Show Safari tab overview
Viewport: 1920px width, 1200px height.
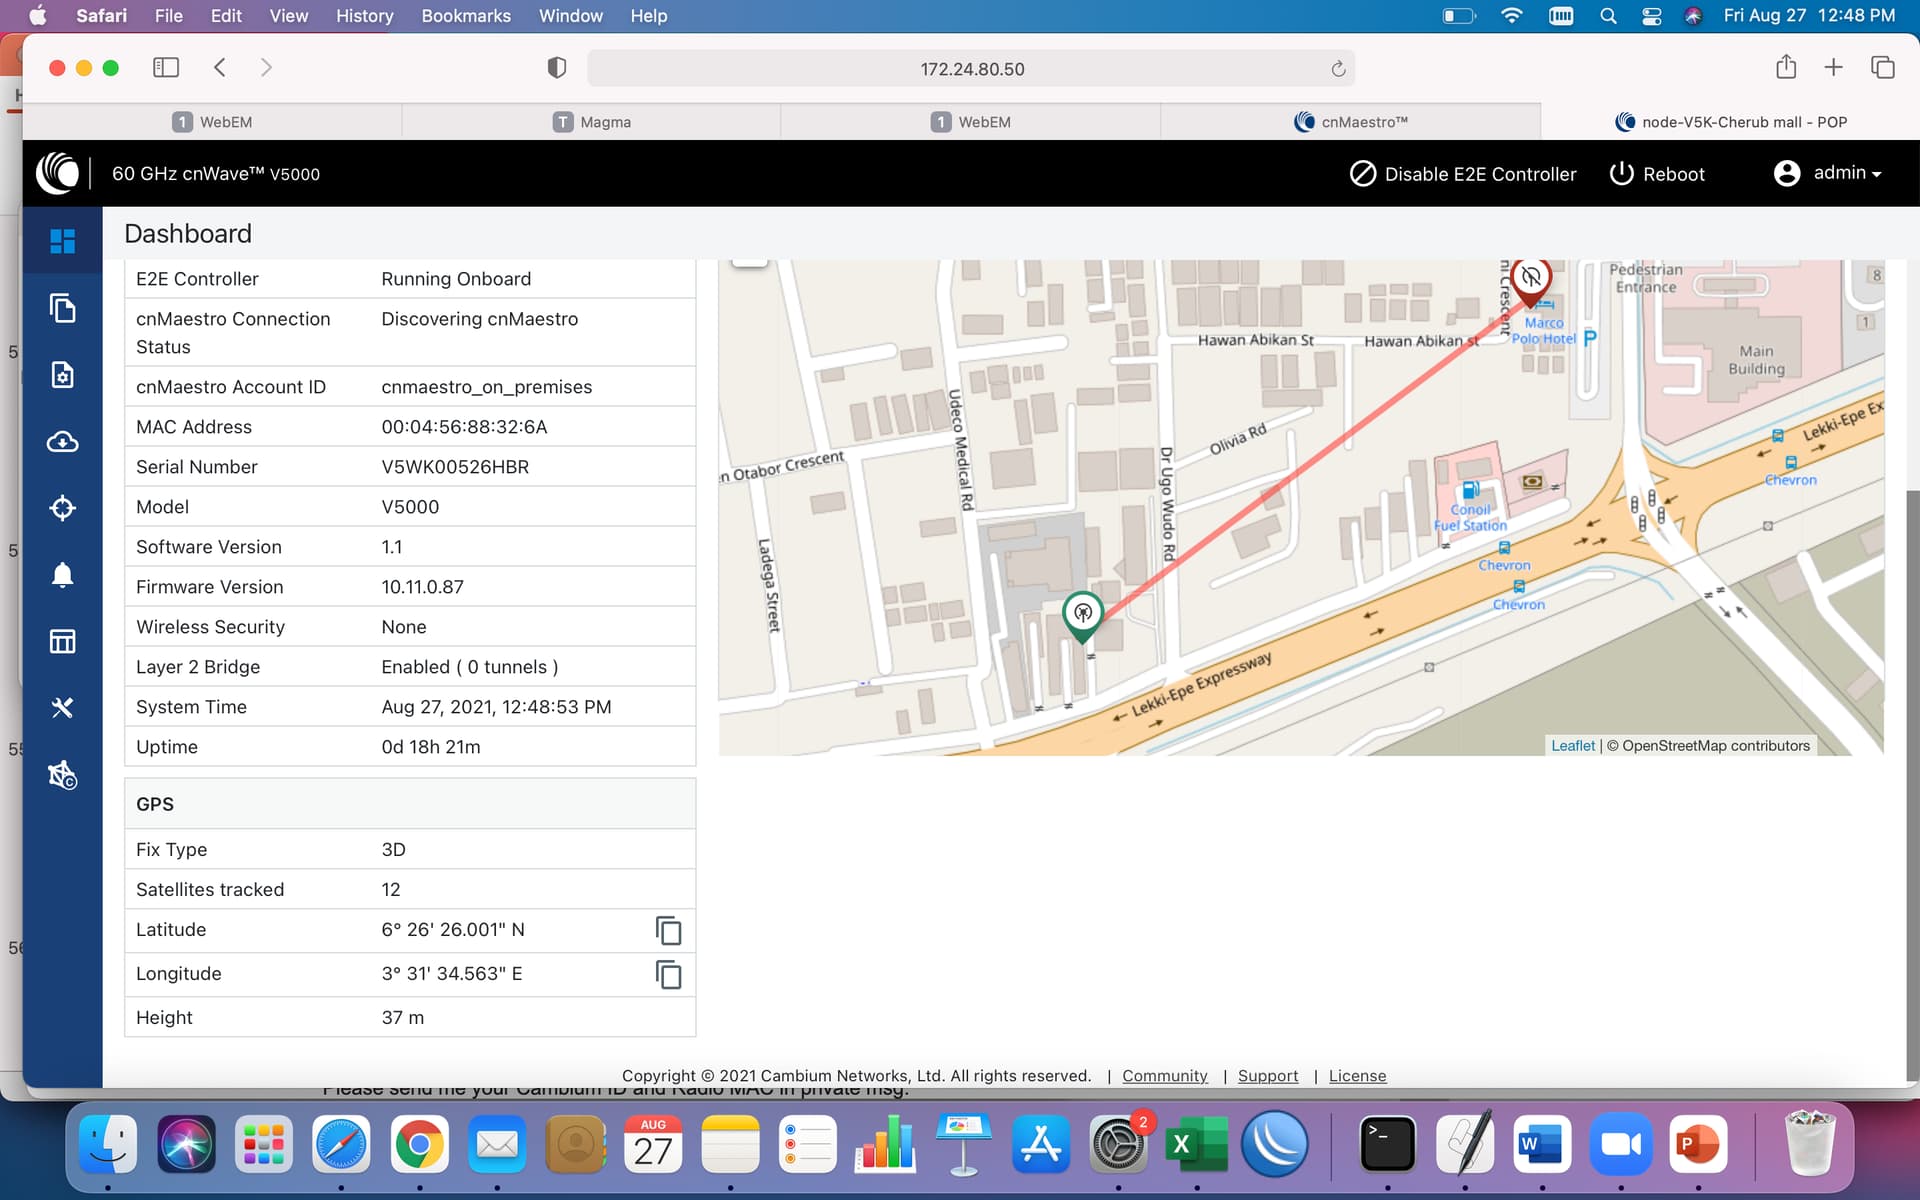(1882, 67)
